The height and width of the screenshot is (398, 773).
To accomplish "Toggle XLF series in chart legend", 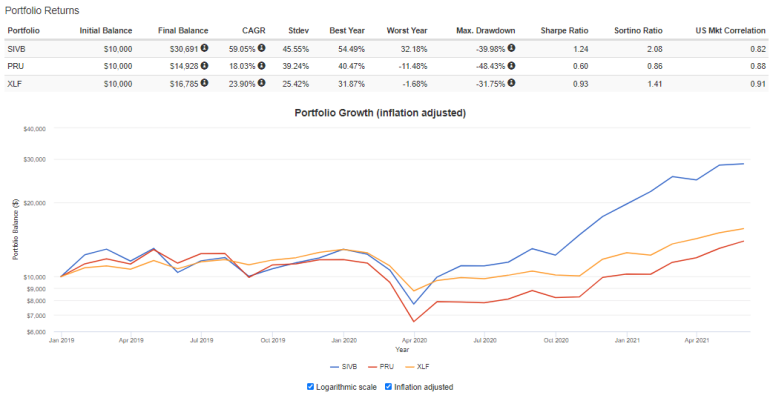I will pos(418,367).
